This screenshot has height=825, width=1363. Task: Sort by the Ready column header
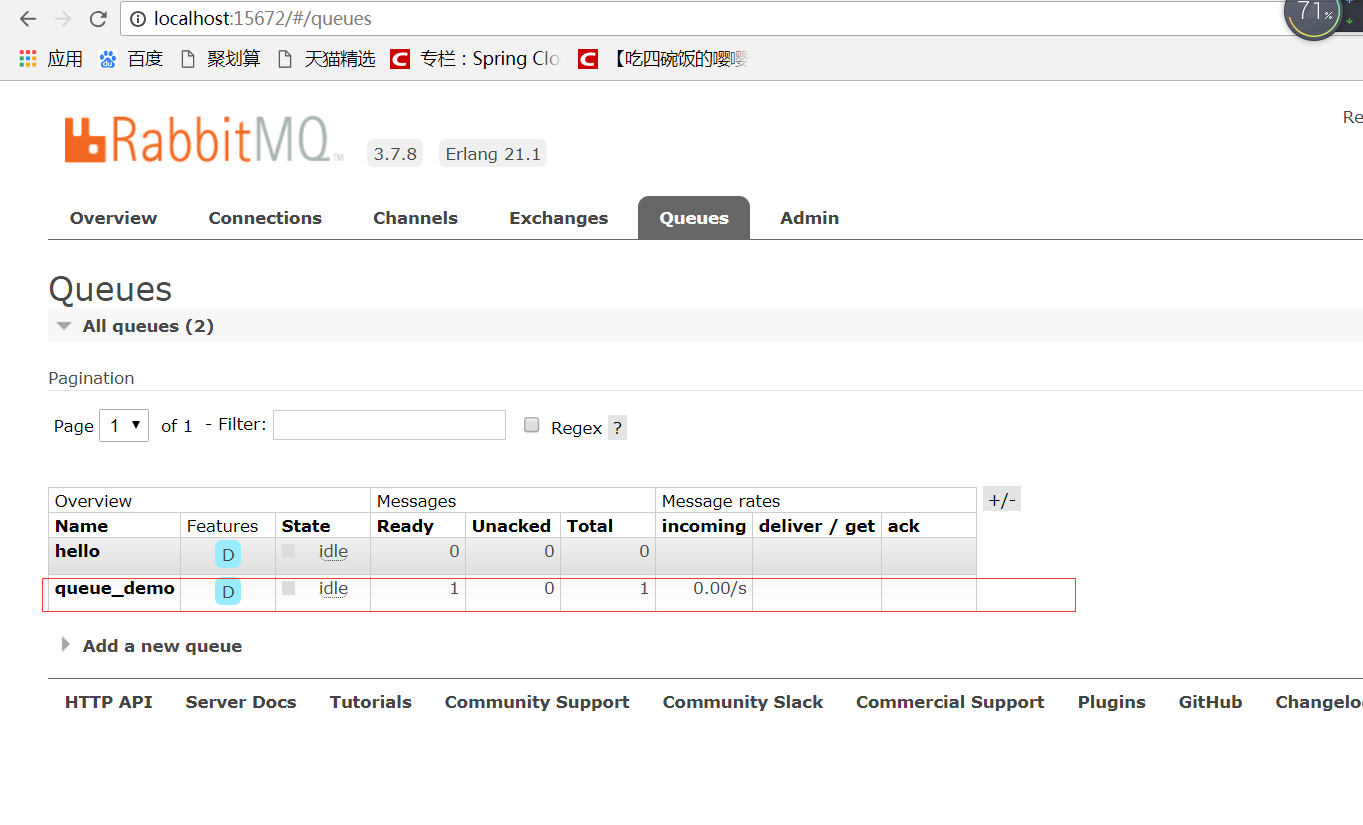(405, 526)
